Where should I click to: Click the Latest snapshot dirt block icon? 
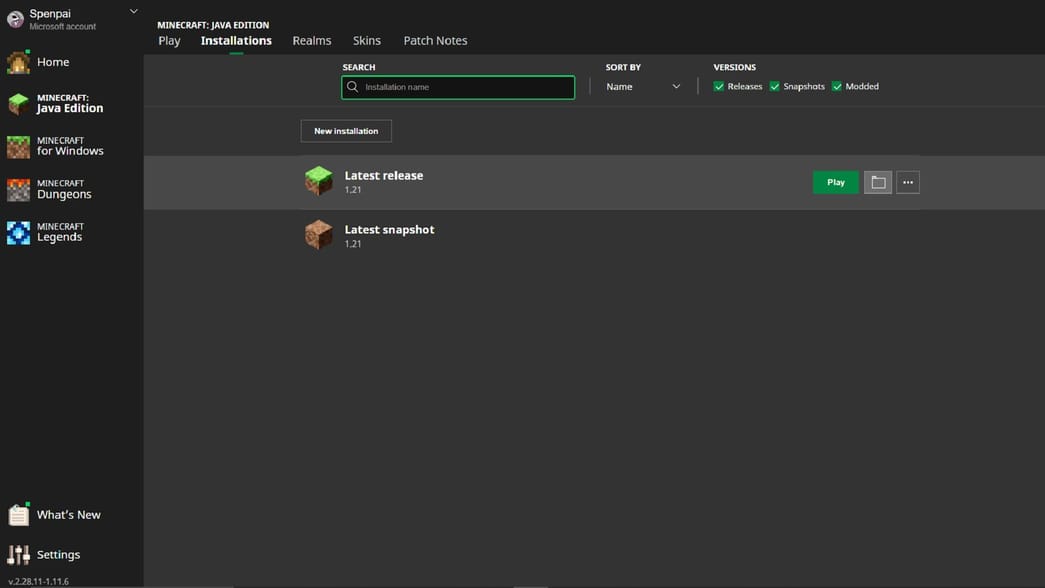click(318, 235)
